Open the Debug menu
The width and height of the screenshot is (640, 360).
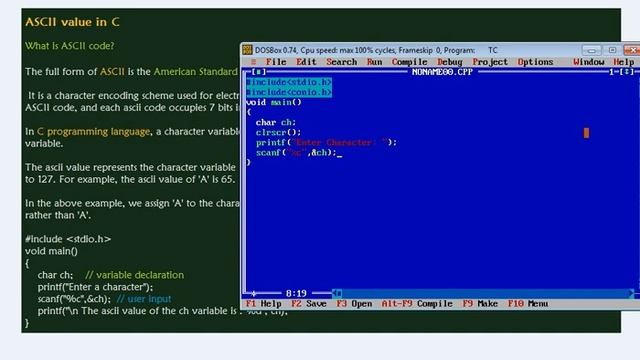click(x=450, y=62)
